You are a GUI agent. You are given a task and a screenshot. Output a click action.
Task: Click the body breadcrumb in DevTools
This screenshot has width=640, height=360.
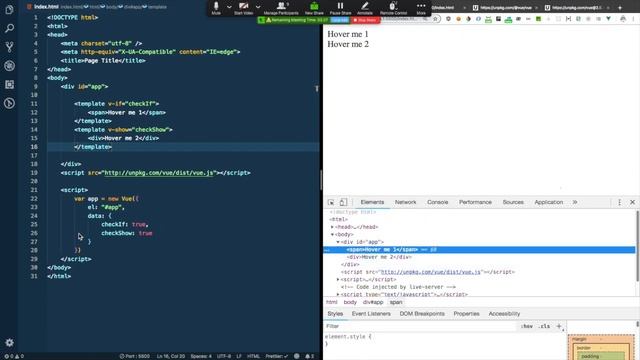(x=350, y=302)
